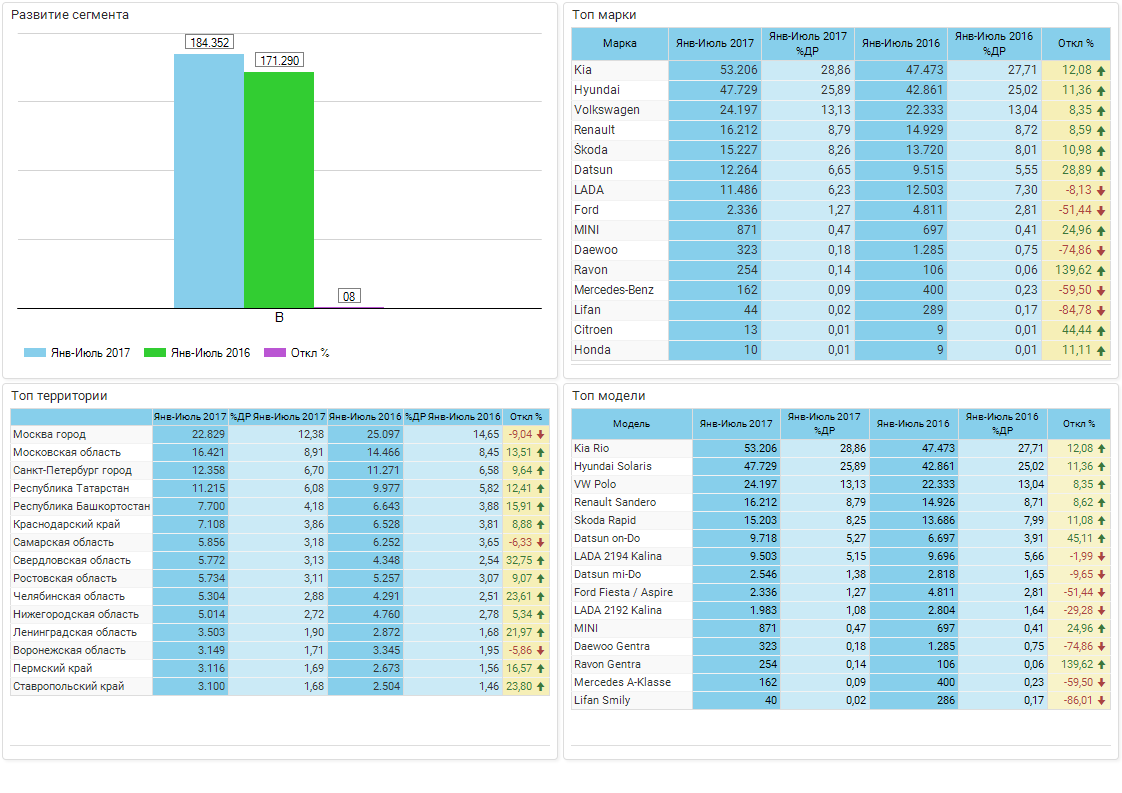Click the Топ марки panel title
Viewport: 1122px width, 793px height.
(x=604, y=15)
